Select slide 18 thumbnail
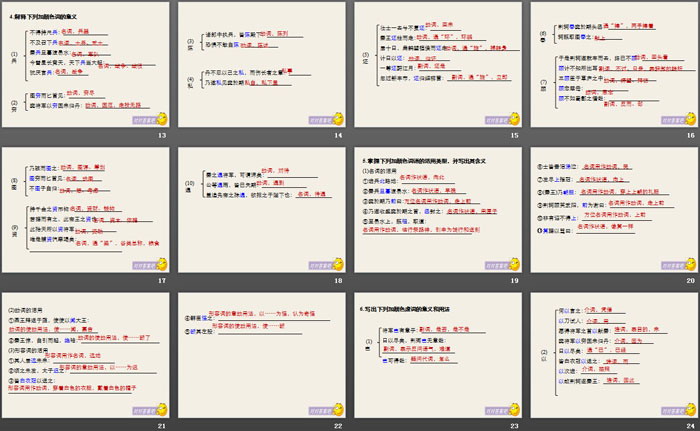Viewport: 700px width, 431px height. pos(262,210)
